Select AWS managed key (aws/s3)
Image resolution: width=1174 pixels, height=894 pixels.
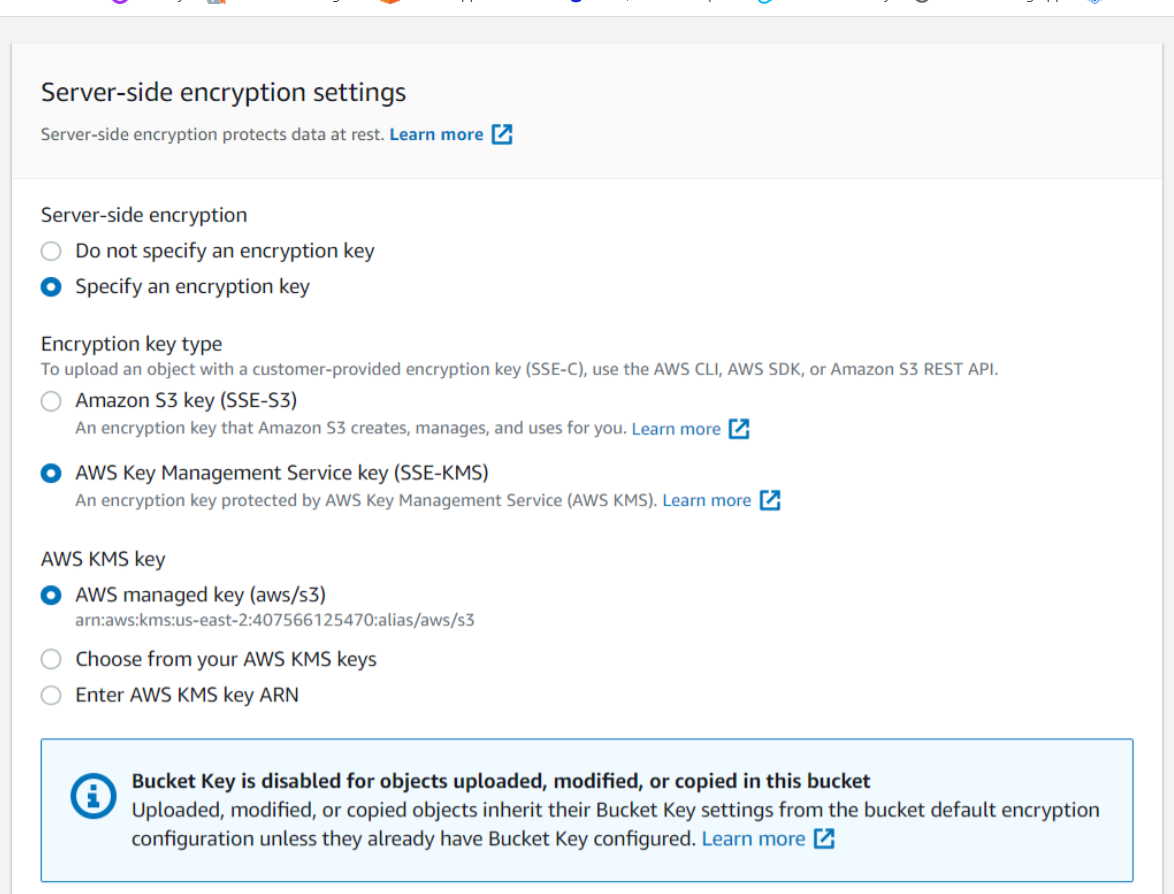(x=51, y=595)
